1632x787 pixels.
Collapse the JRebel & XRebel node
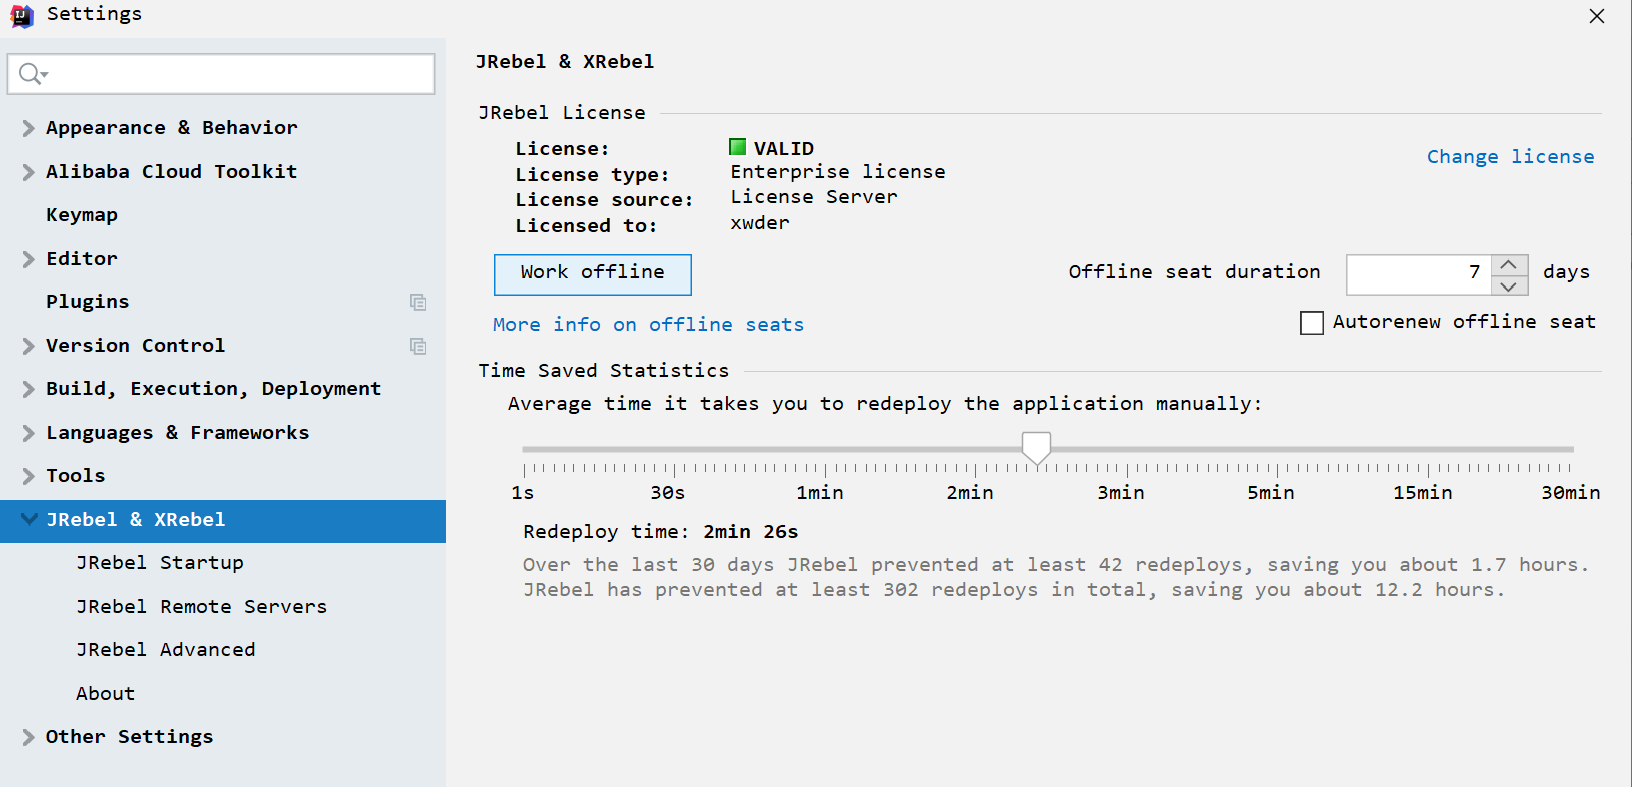(x=28, y=520)
